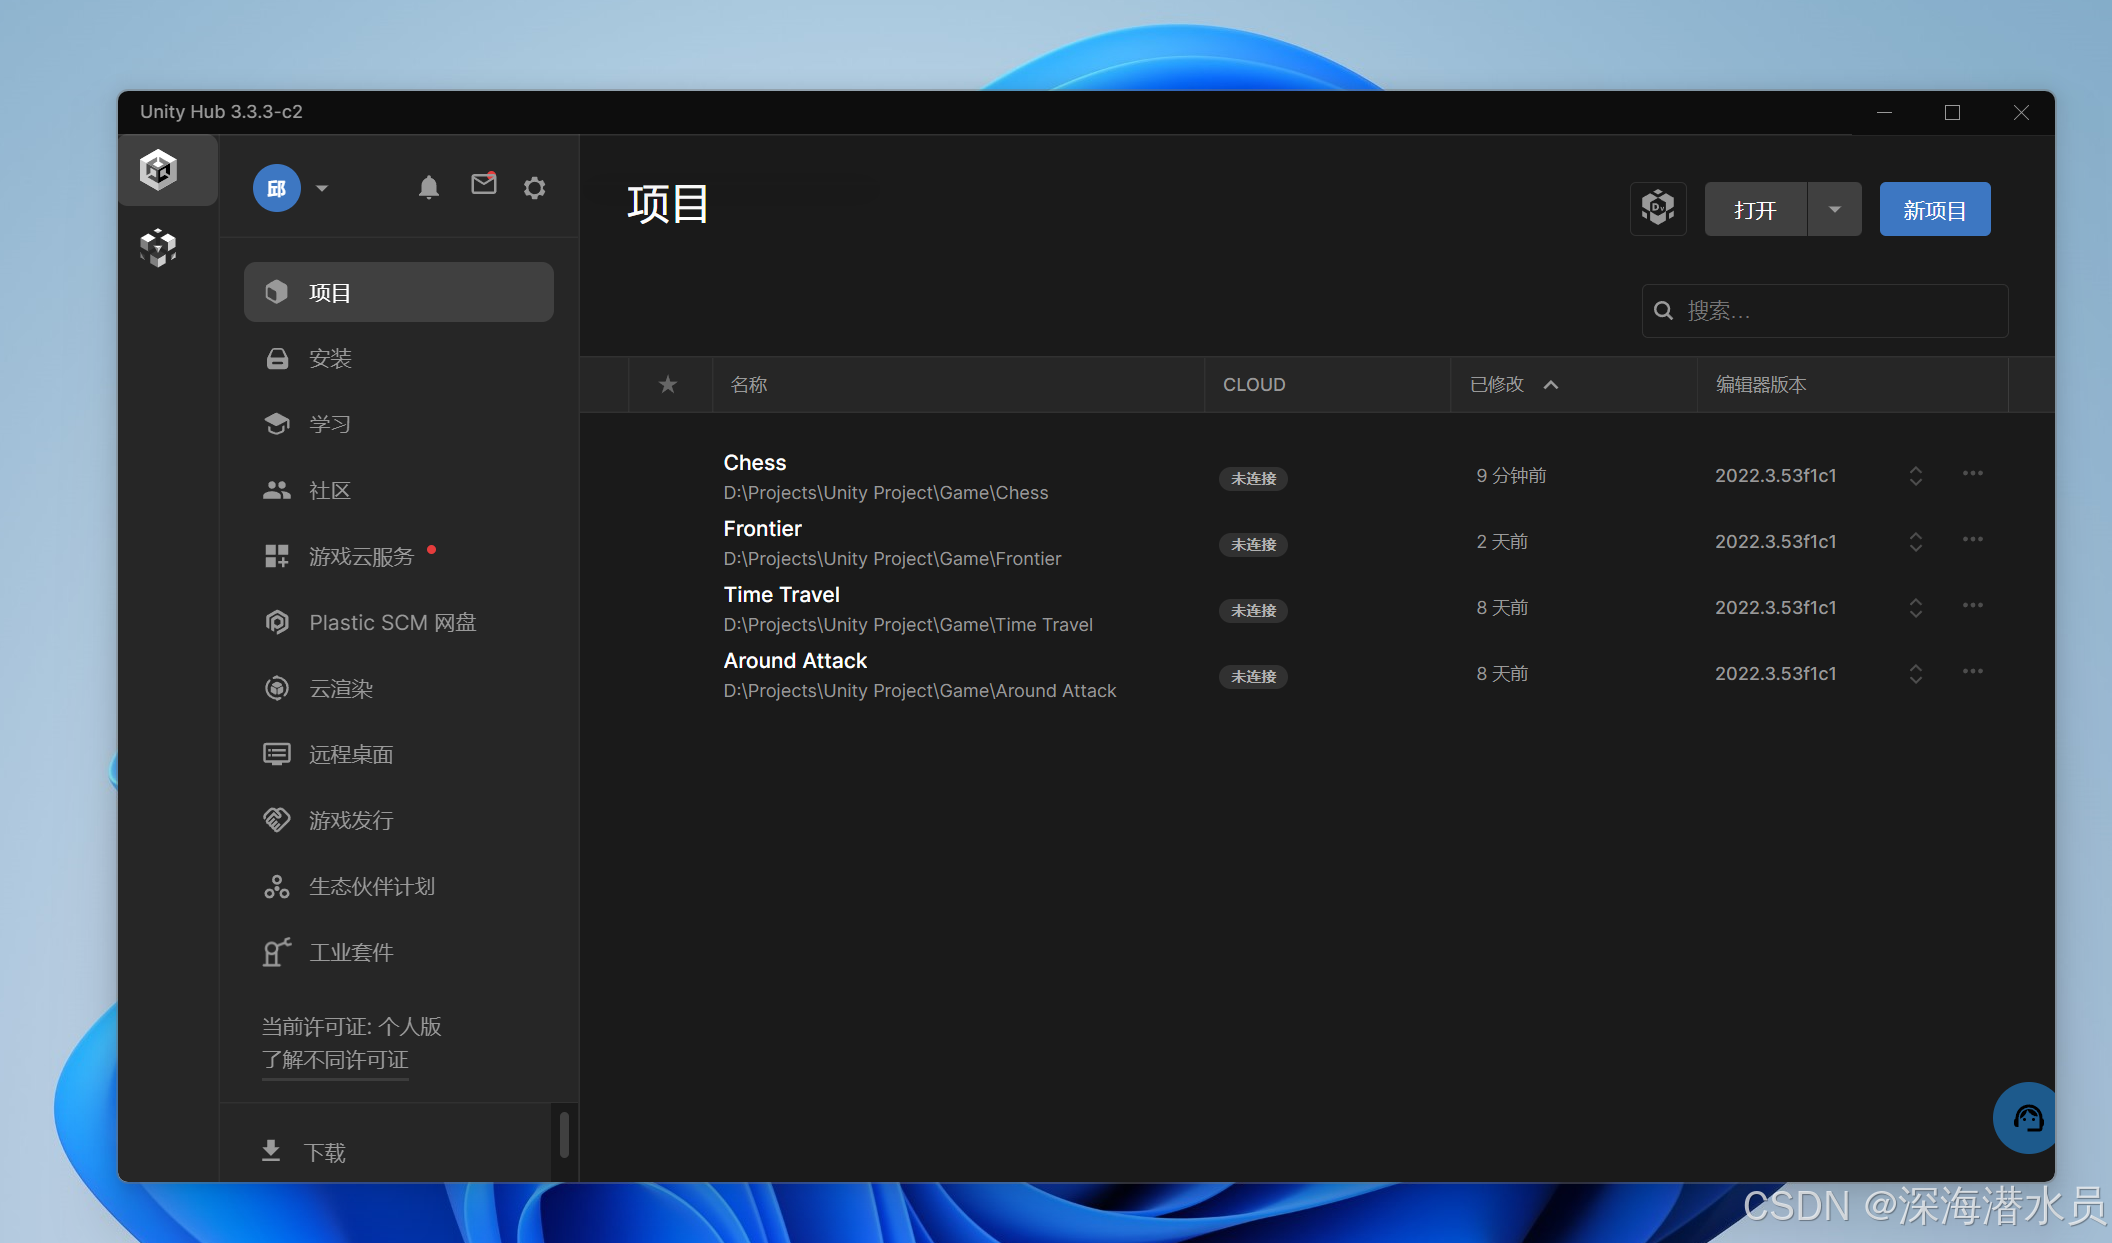
Task: Click the blue 新项目 button
Action: pyautogui.click(x=1934, y=209)
